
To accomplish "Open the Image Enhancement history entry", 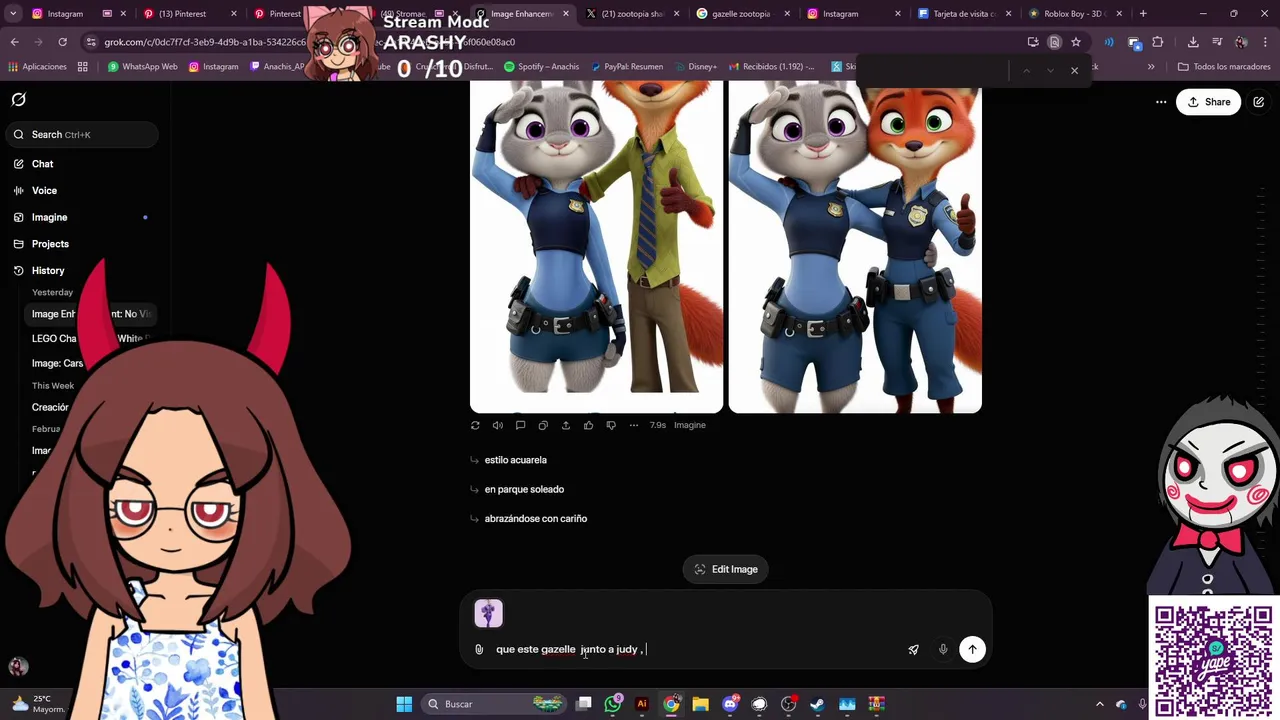I will 90,314.
